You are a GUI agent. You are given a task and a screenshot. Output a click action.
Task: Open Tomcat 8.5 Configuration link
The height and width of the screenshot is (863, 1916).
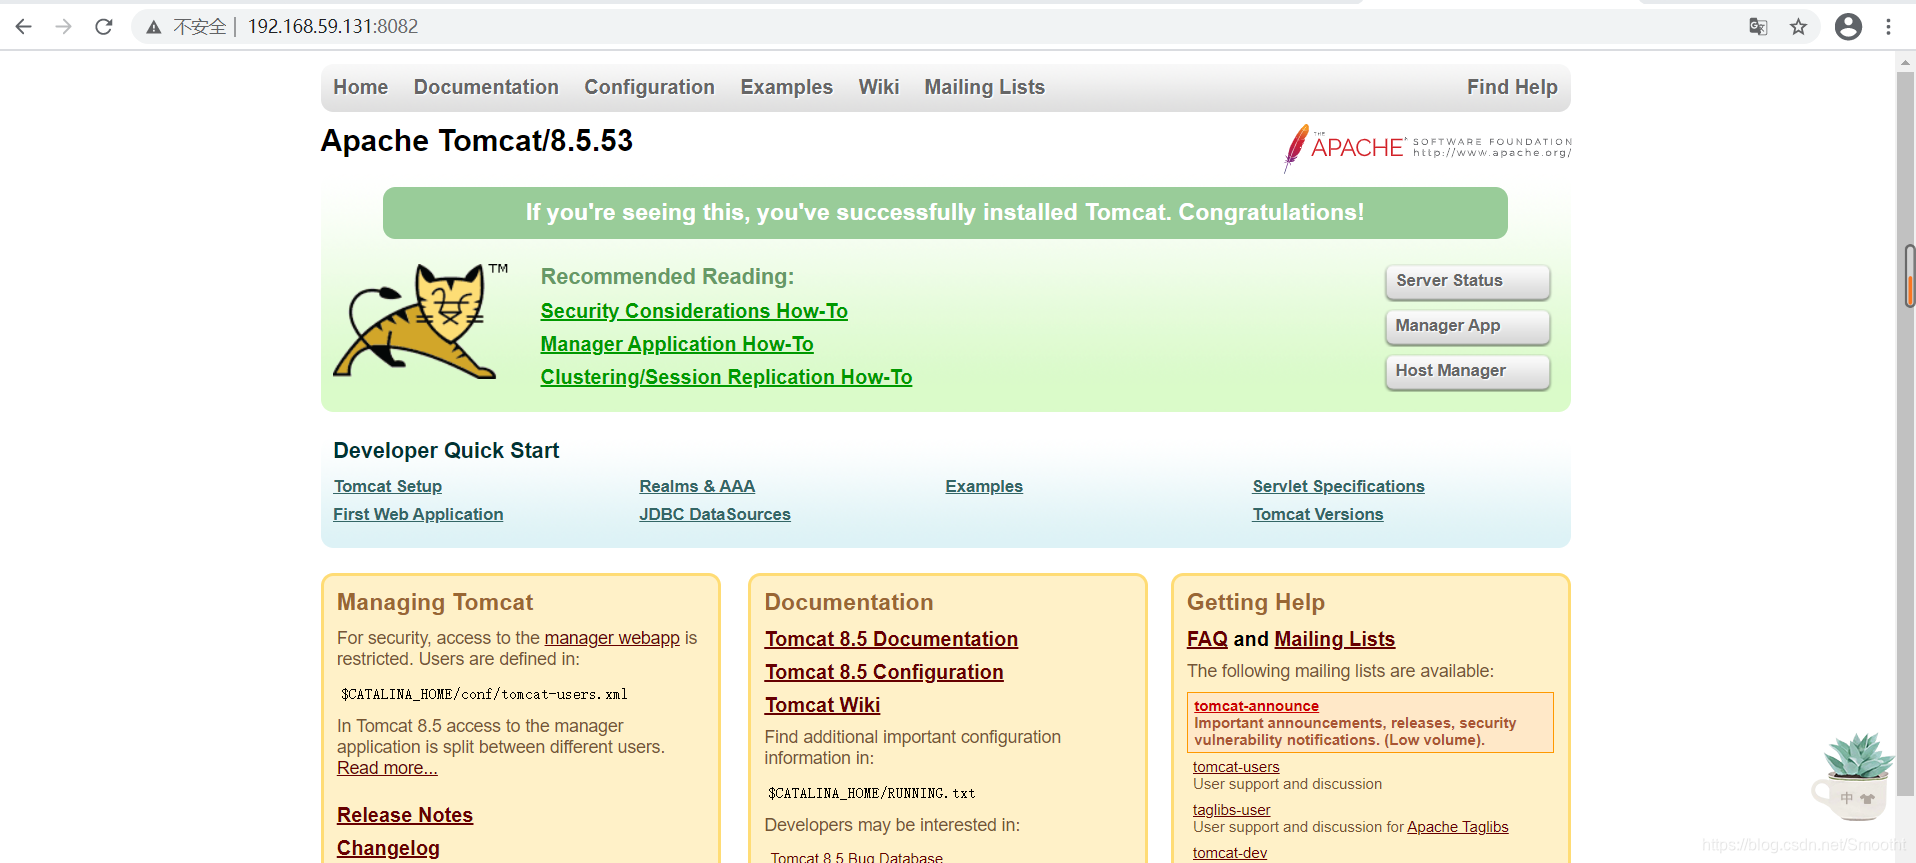coord(884,672)
